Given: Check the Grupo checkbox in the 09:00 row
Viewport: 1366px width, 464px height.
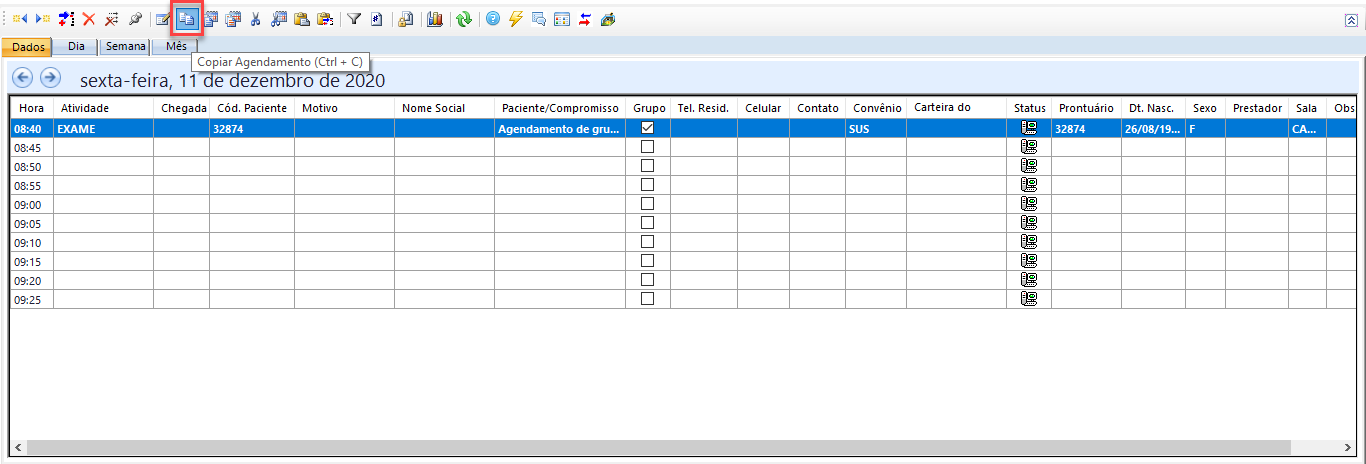Looking at the screenshot, I should tap(647, 204).
